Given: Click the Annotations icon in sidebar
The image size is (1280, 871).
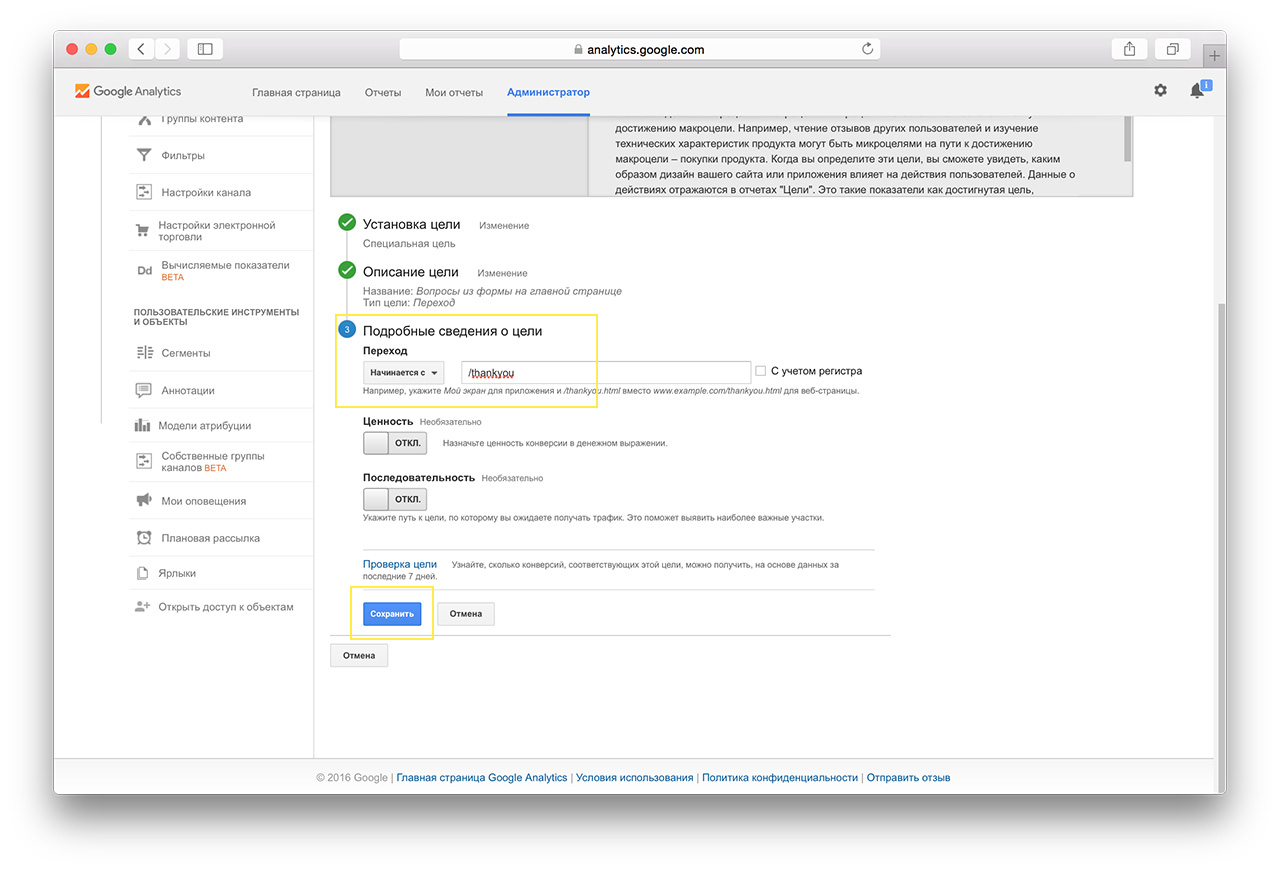Looking at the screenshot, I should 144,390.
